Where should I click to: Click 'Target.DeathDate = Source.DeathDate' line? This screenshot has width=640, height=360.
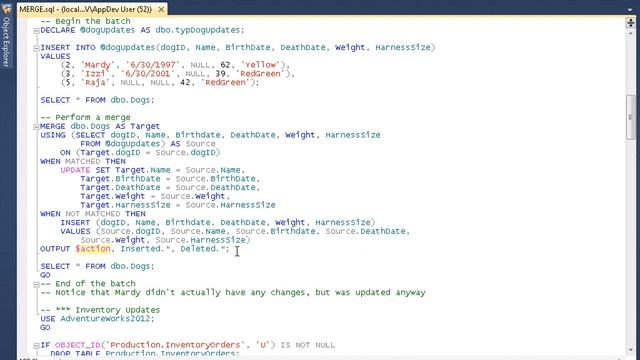click(170, 188)
